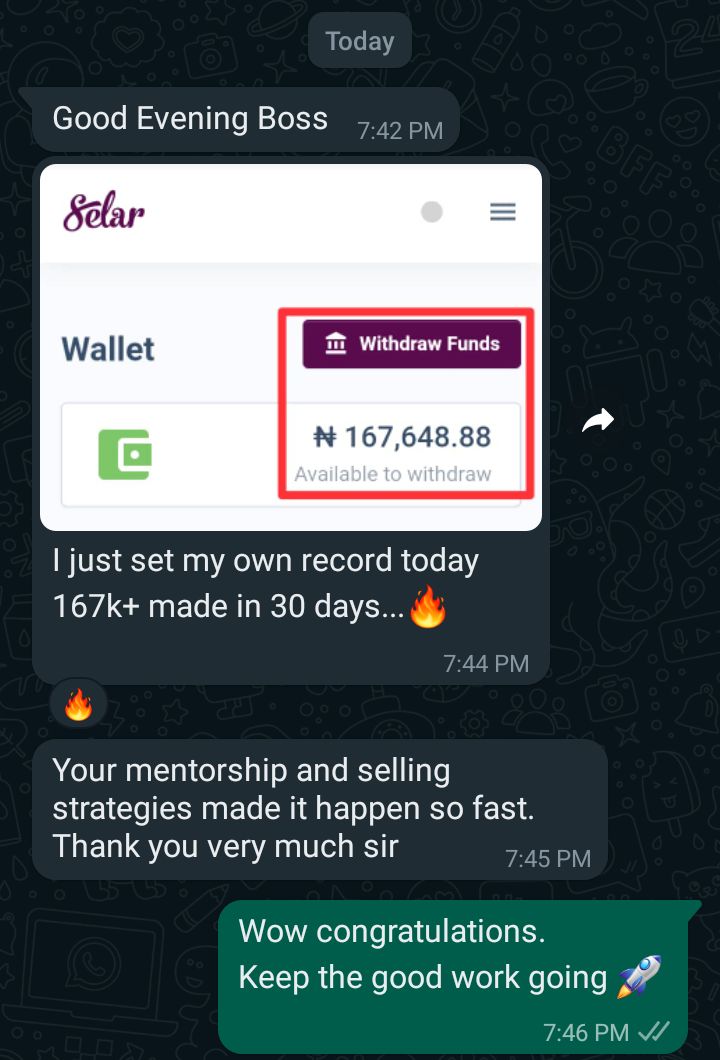
Task: Select the Good Evening Boss message
Action: pyautogui.click(x=190, y=119)
